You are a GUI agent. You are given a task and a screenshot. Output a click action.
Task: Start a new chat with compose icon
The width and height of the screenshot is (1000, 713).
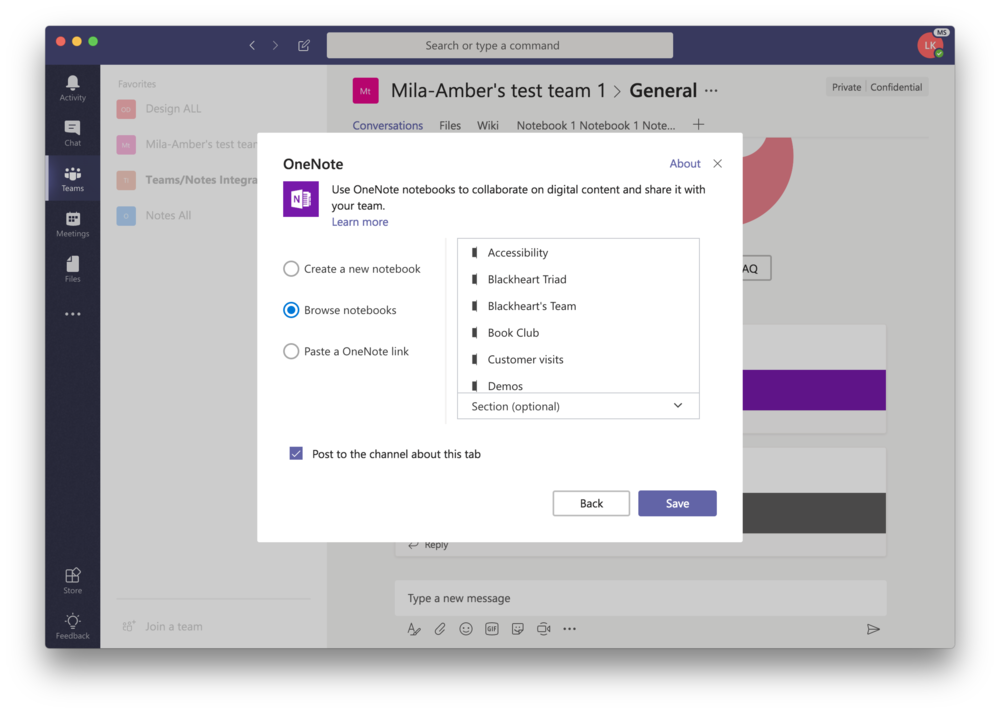tap(304, 45)
